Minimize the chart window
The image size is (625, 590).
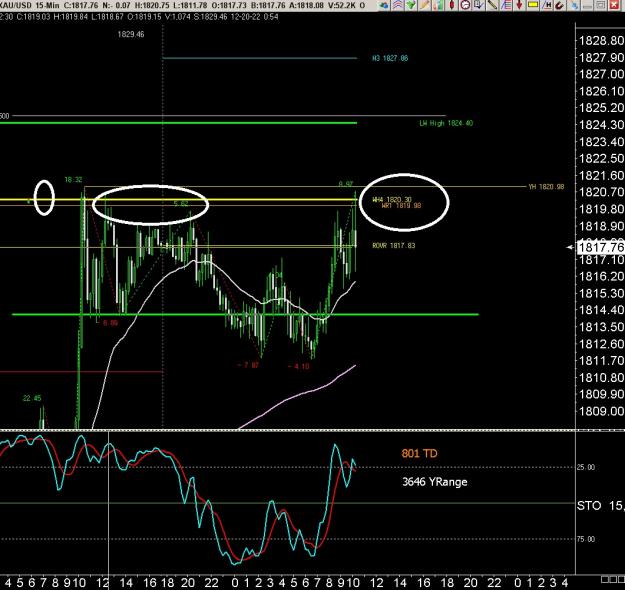pos(587,5)
